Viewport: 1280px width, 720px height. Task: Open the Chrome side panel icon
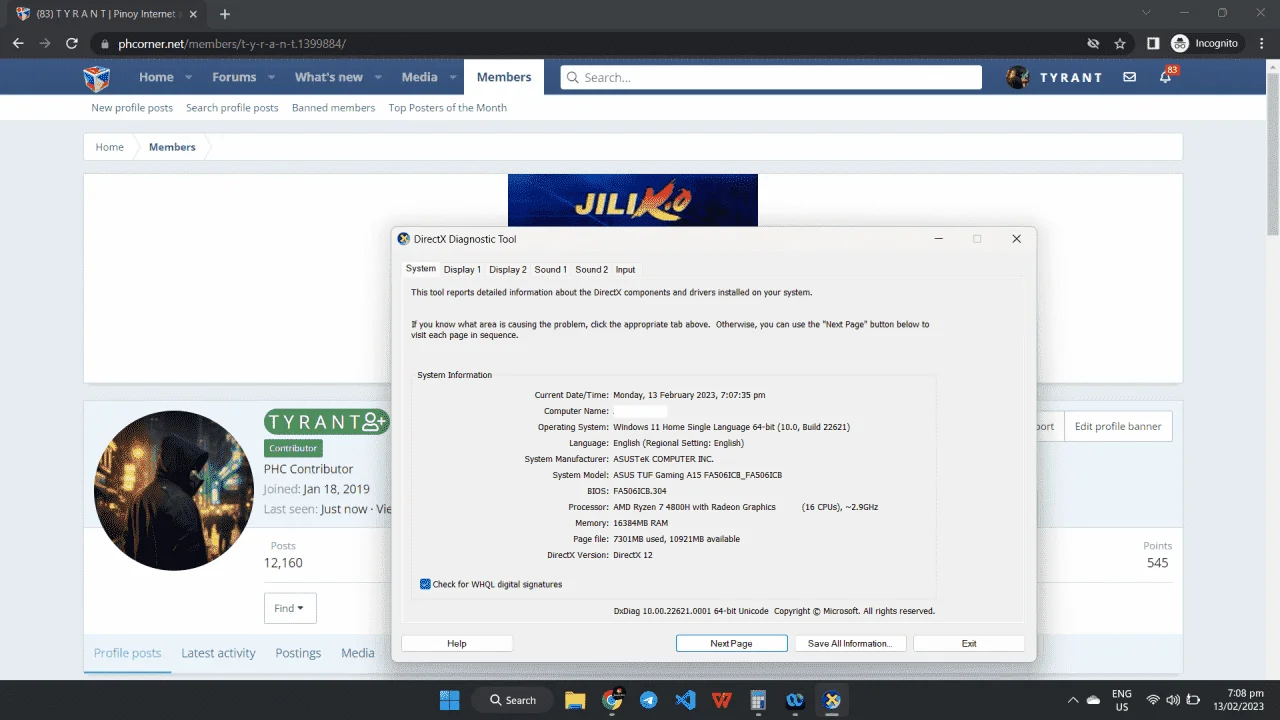(1153, 44)
